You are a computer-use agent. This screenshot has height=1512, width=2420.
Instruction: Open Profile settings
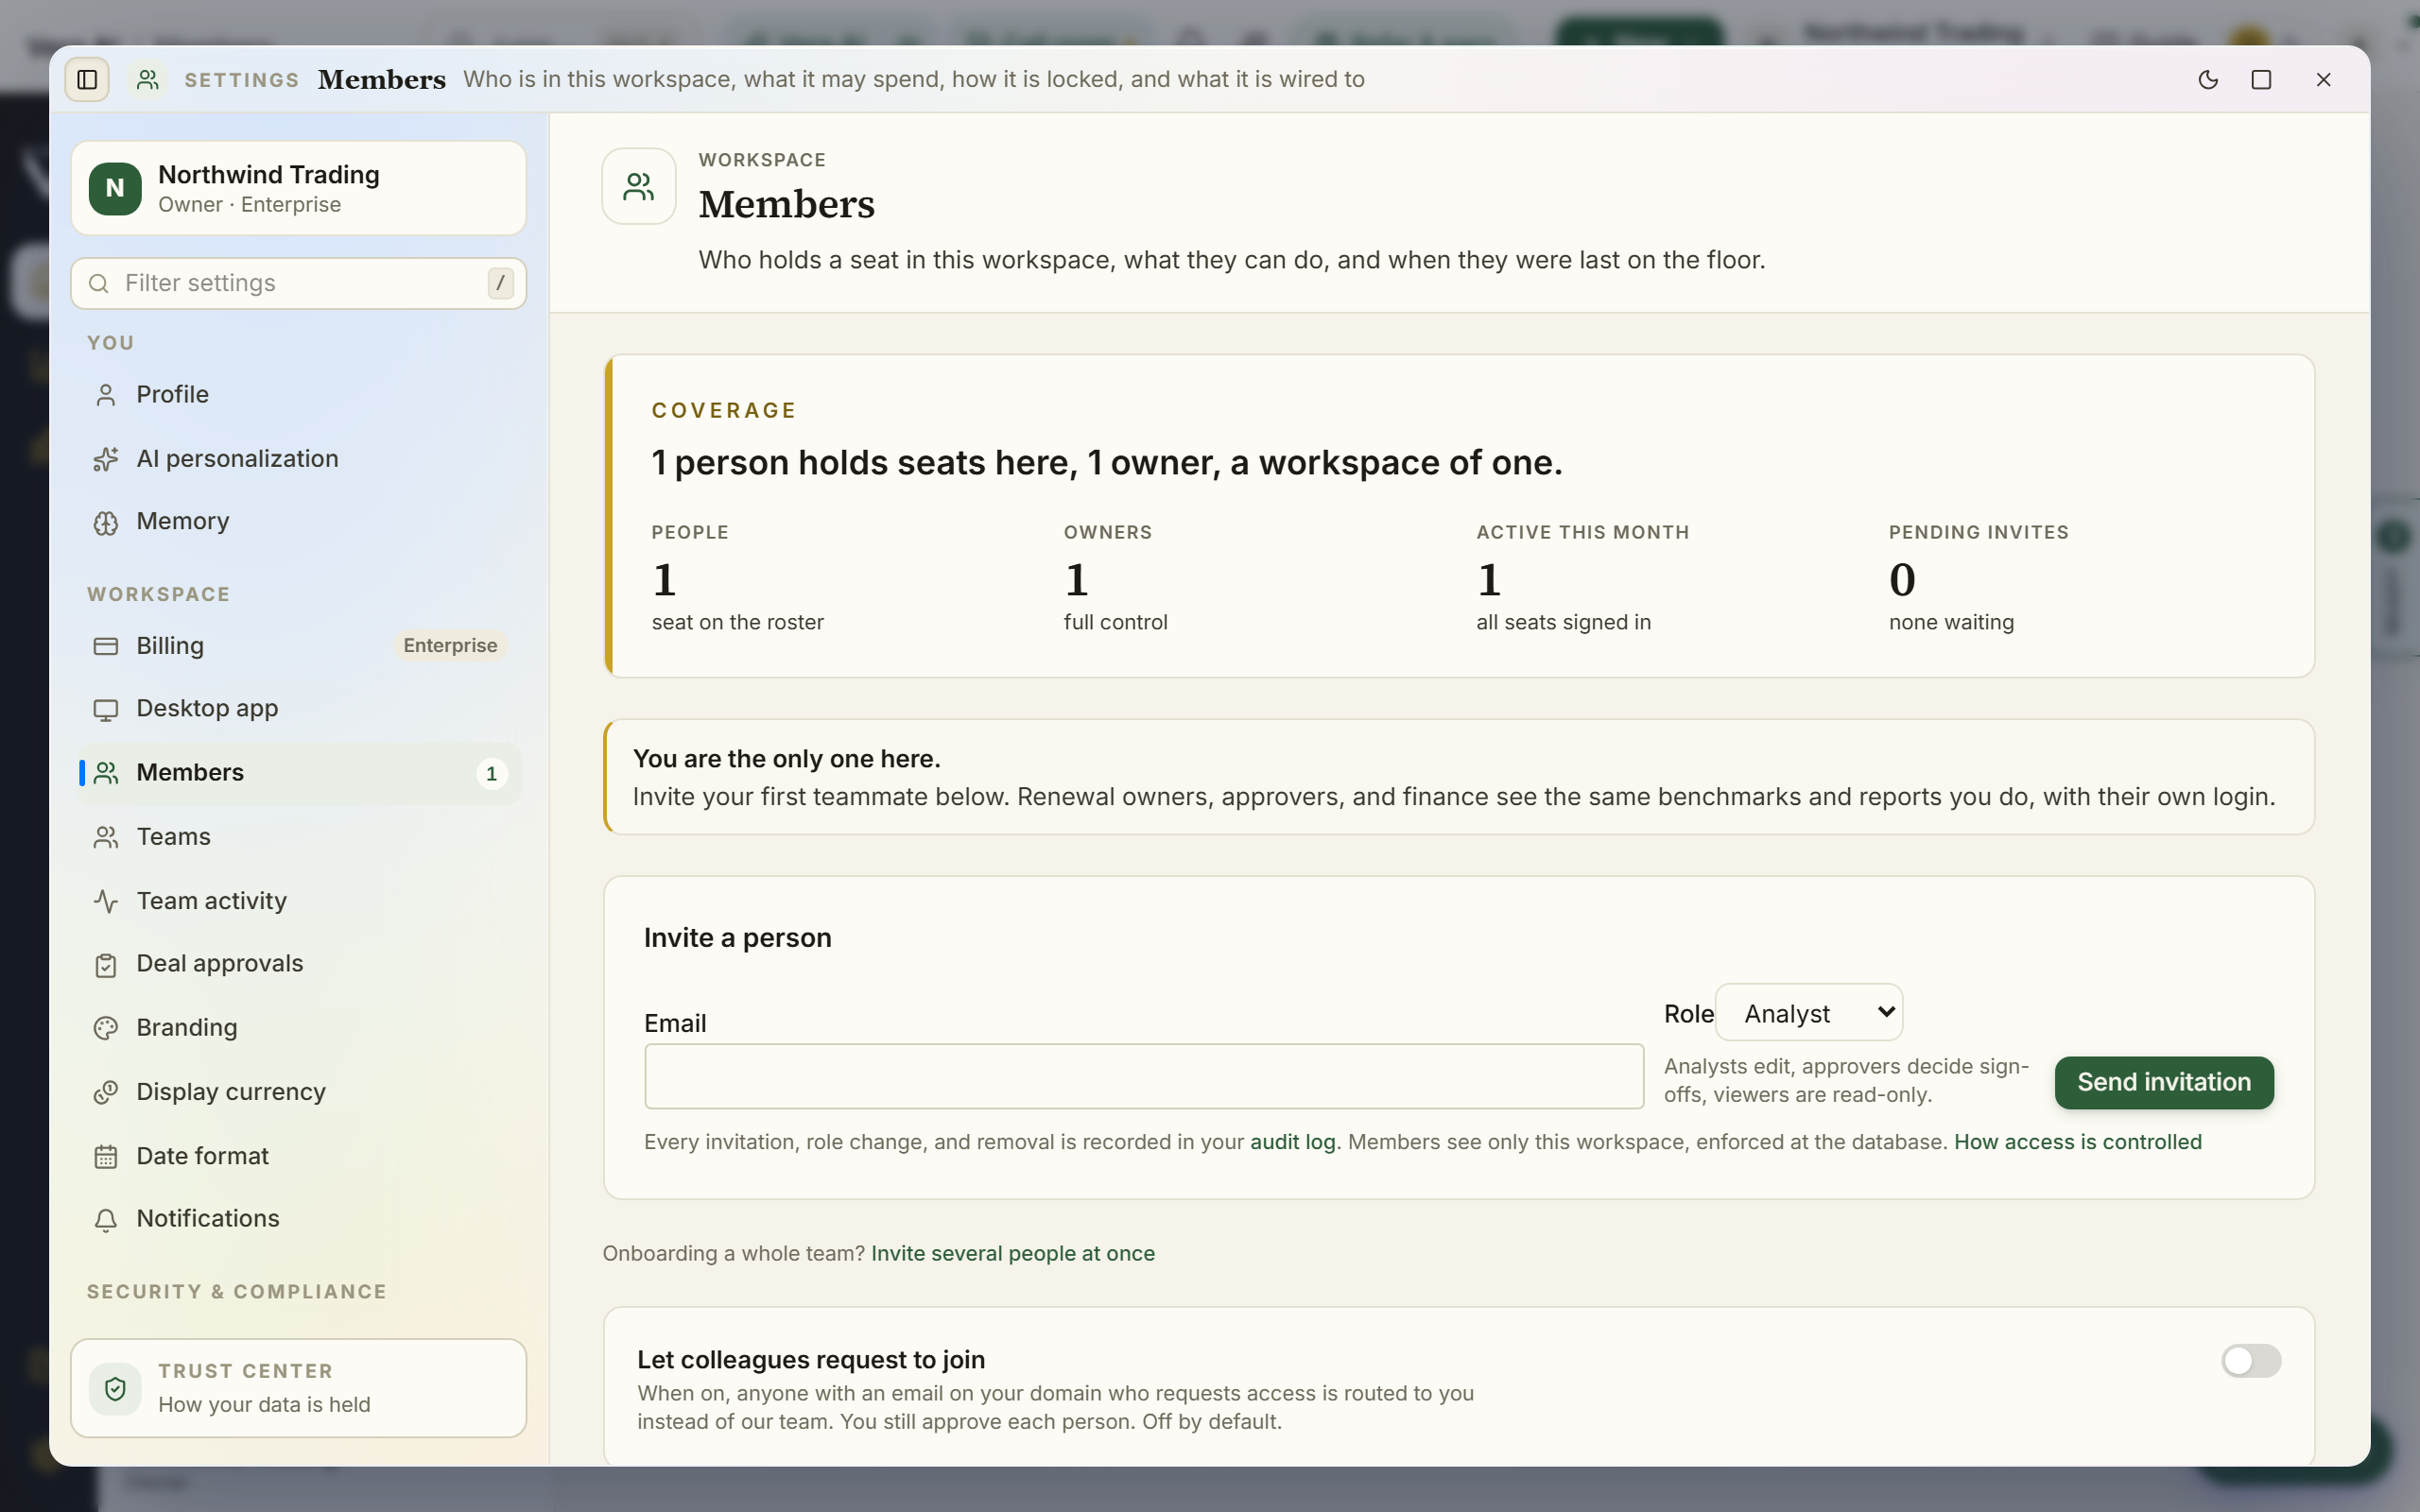click(300, 395)
